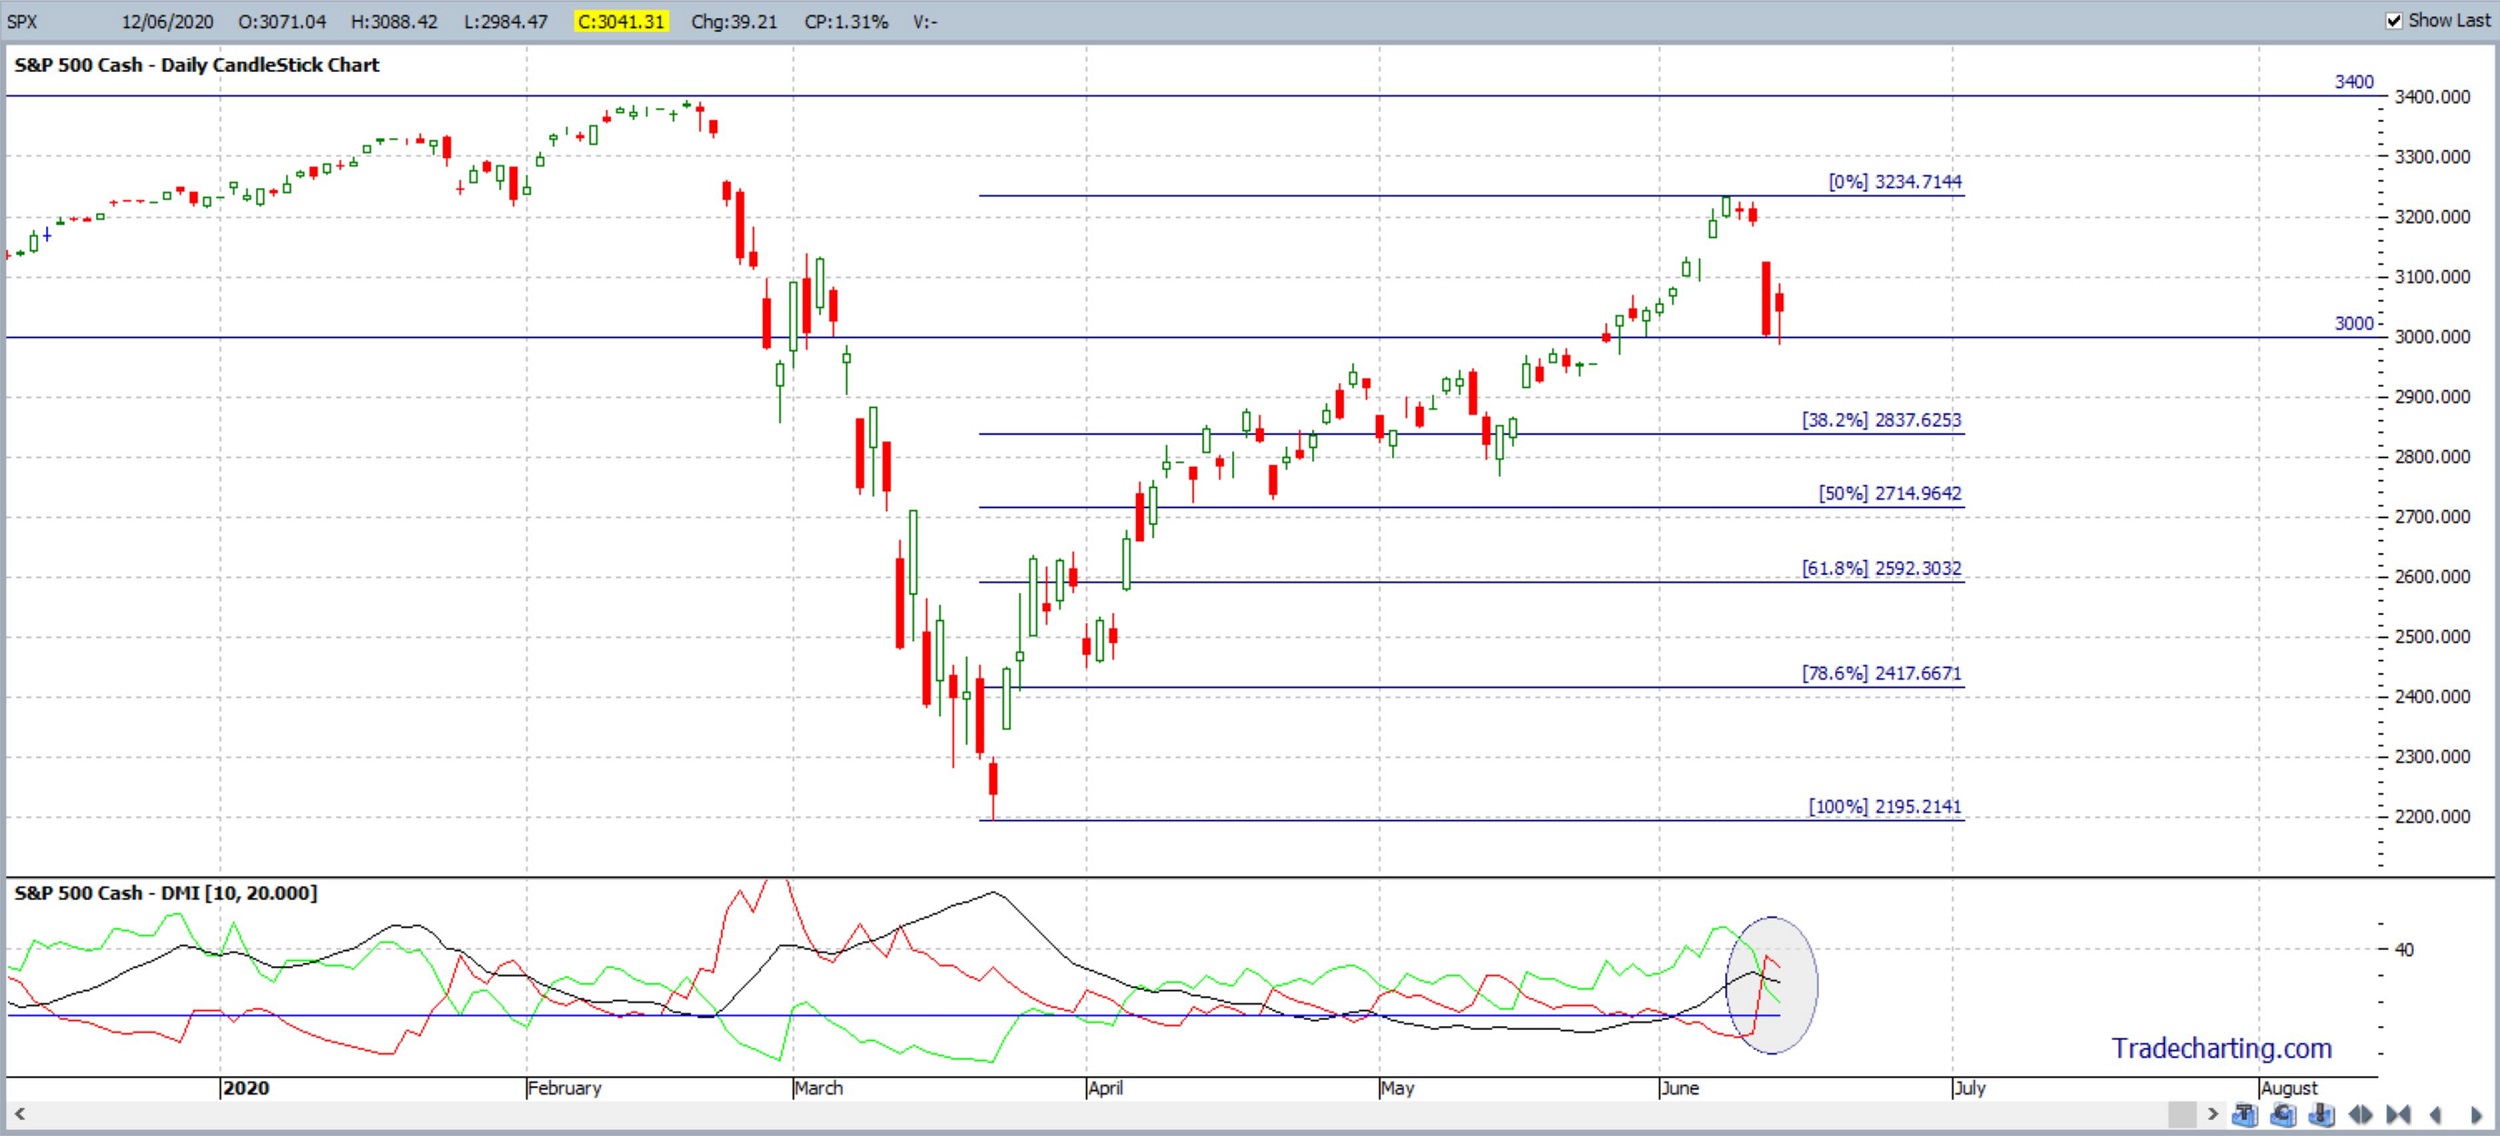Click the blue 'C' chart tool icon
Viewport: 2500px width, 1136px height.
click(2283, 1114)
